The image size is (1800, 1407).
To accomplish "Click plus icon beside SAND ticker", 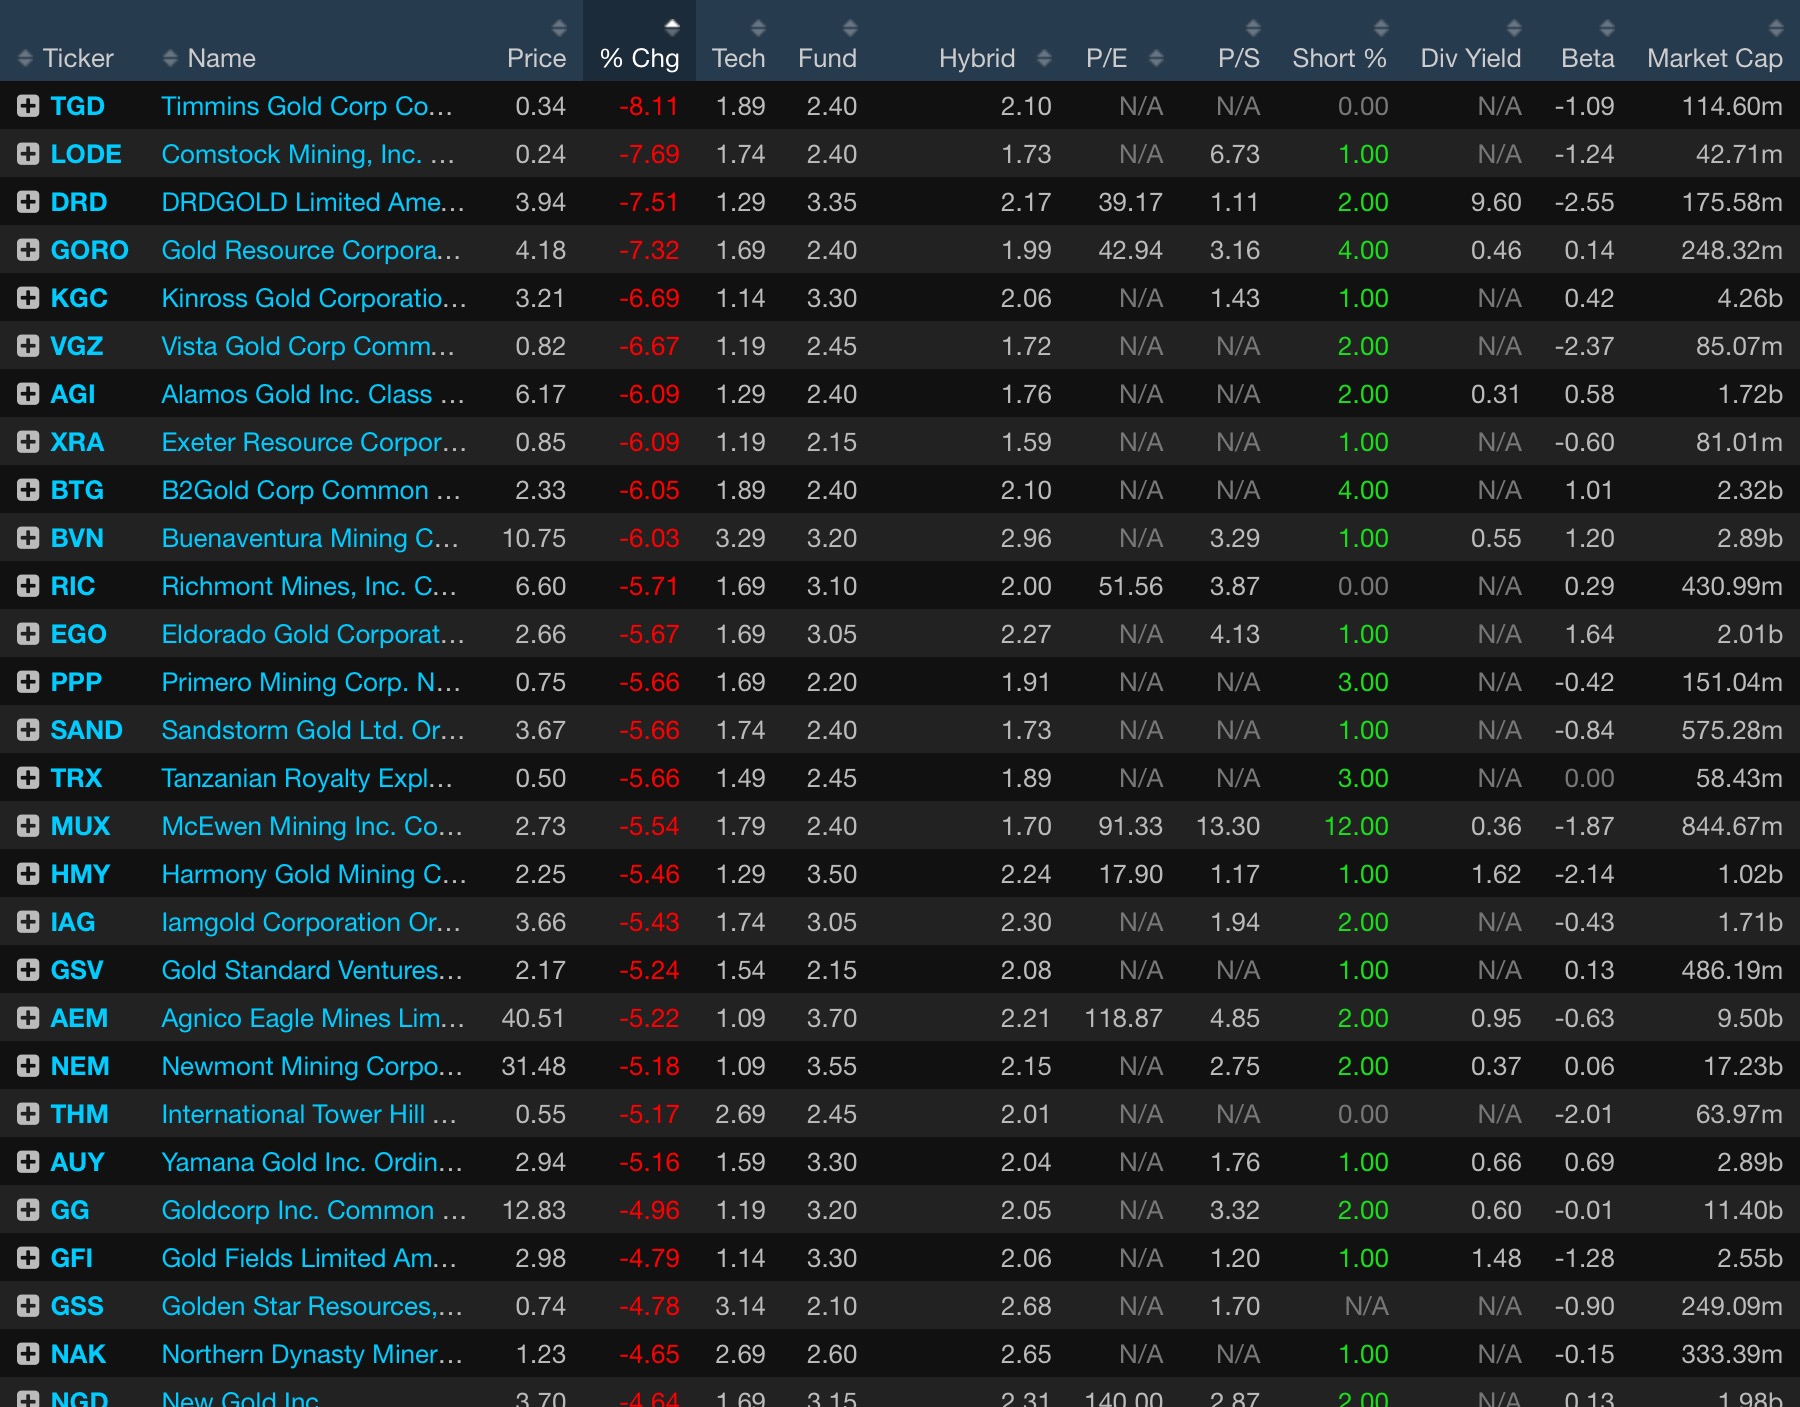I will pos(28,730).
